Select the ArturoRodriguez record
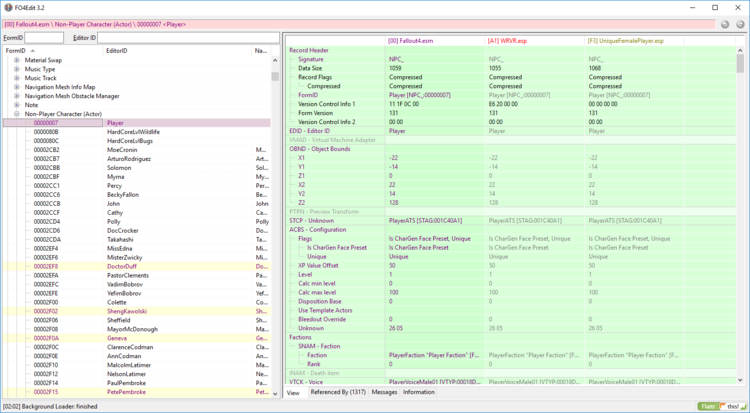Screen dimensions: 750x413 click(137, 159)
